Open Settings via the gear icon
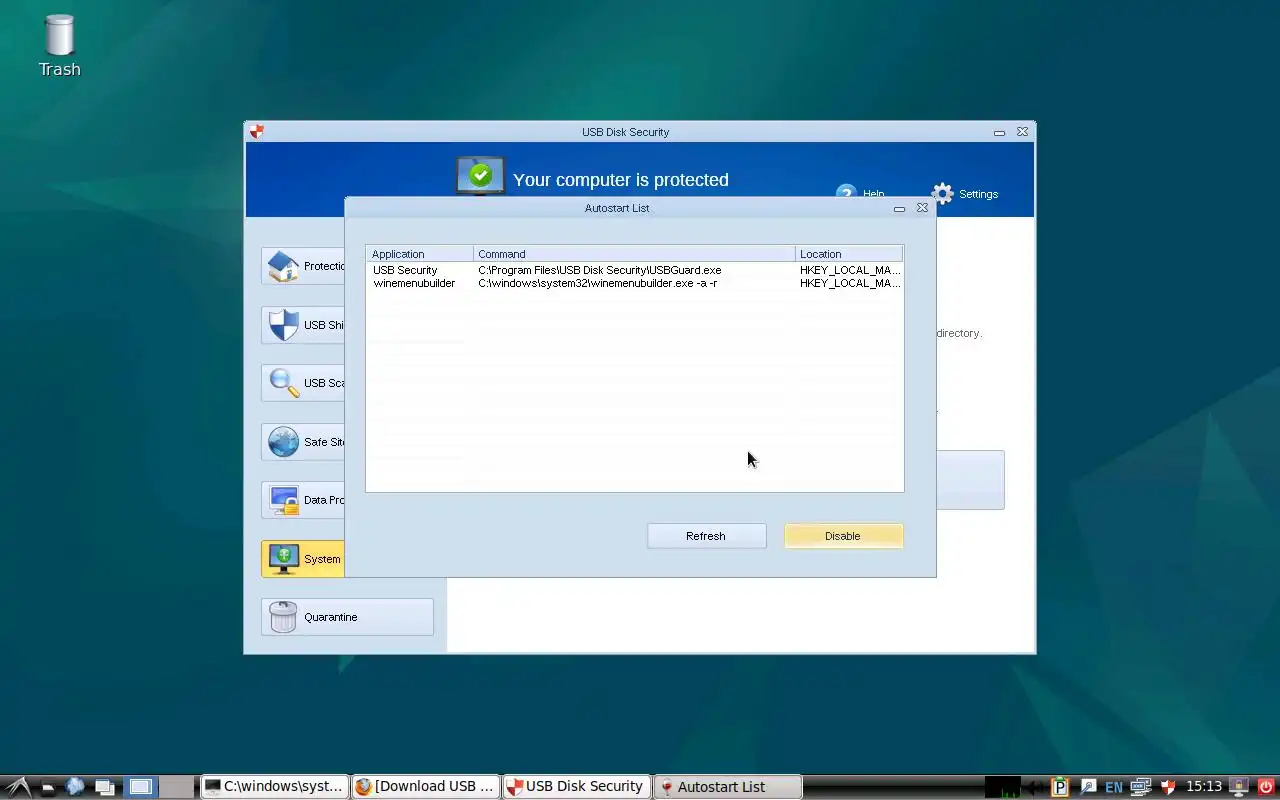1280x800 pixels. (x=942, y=194)
